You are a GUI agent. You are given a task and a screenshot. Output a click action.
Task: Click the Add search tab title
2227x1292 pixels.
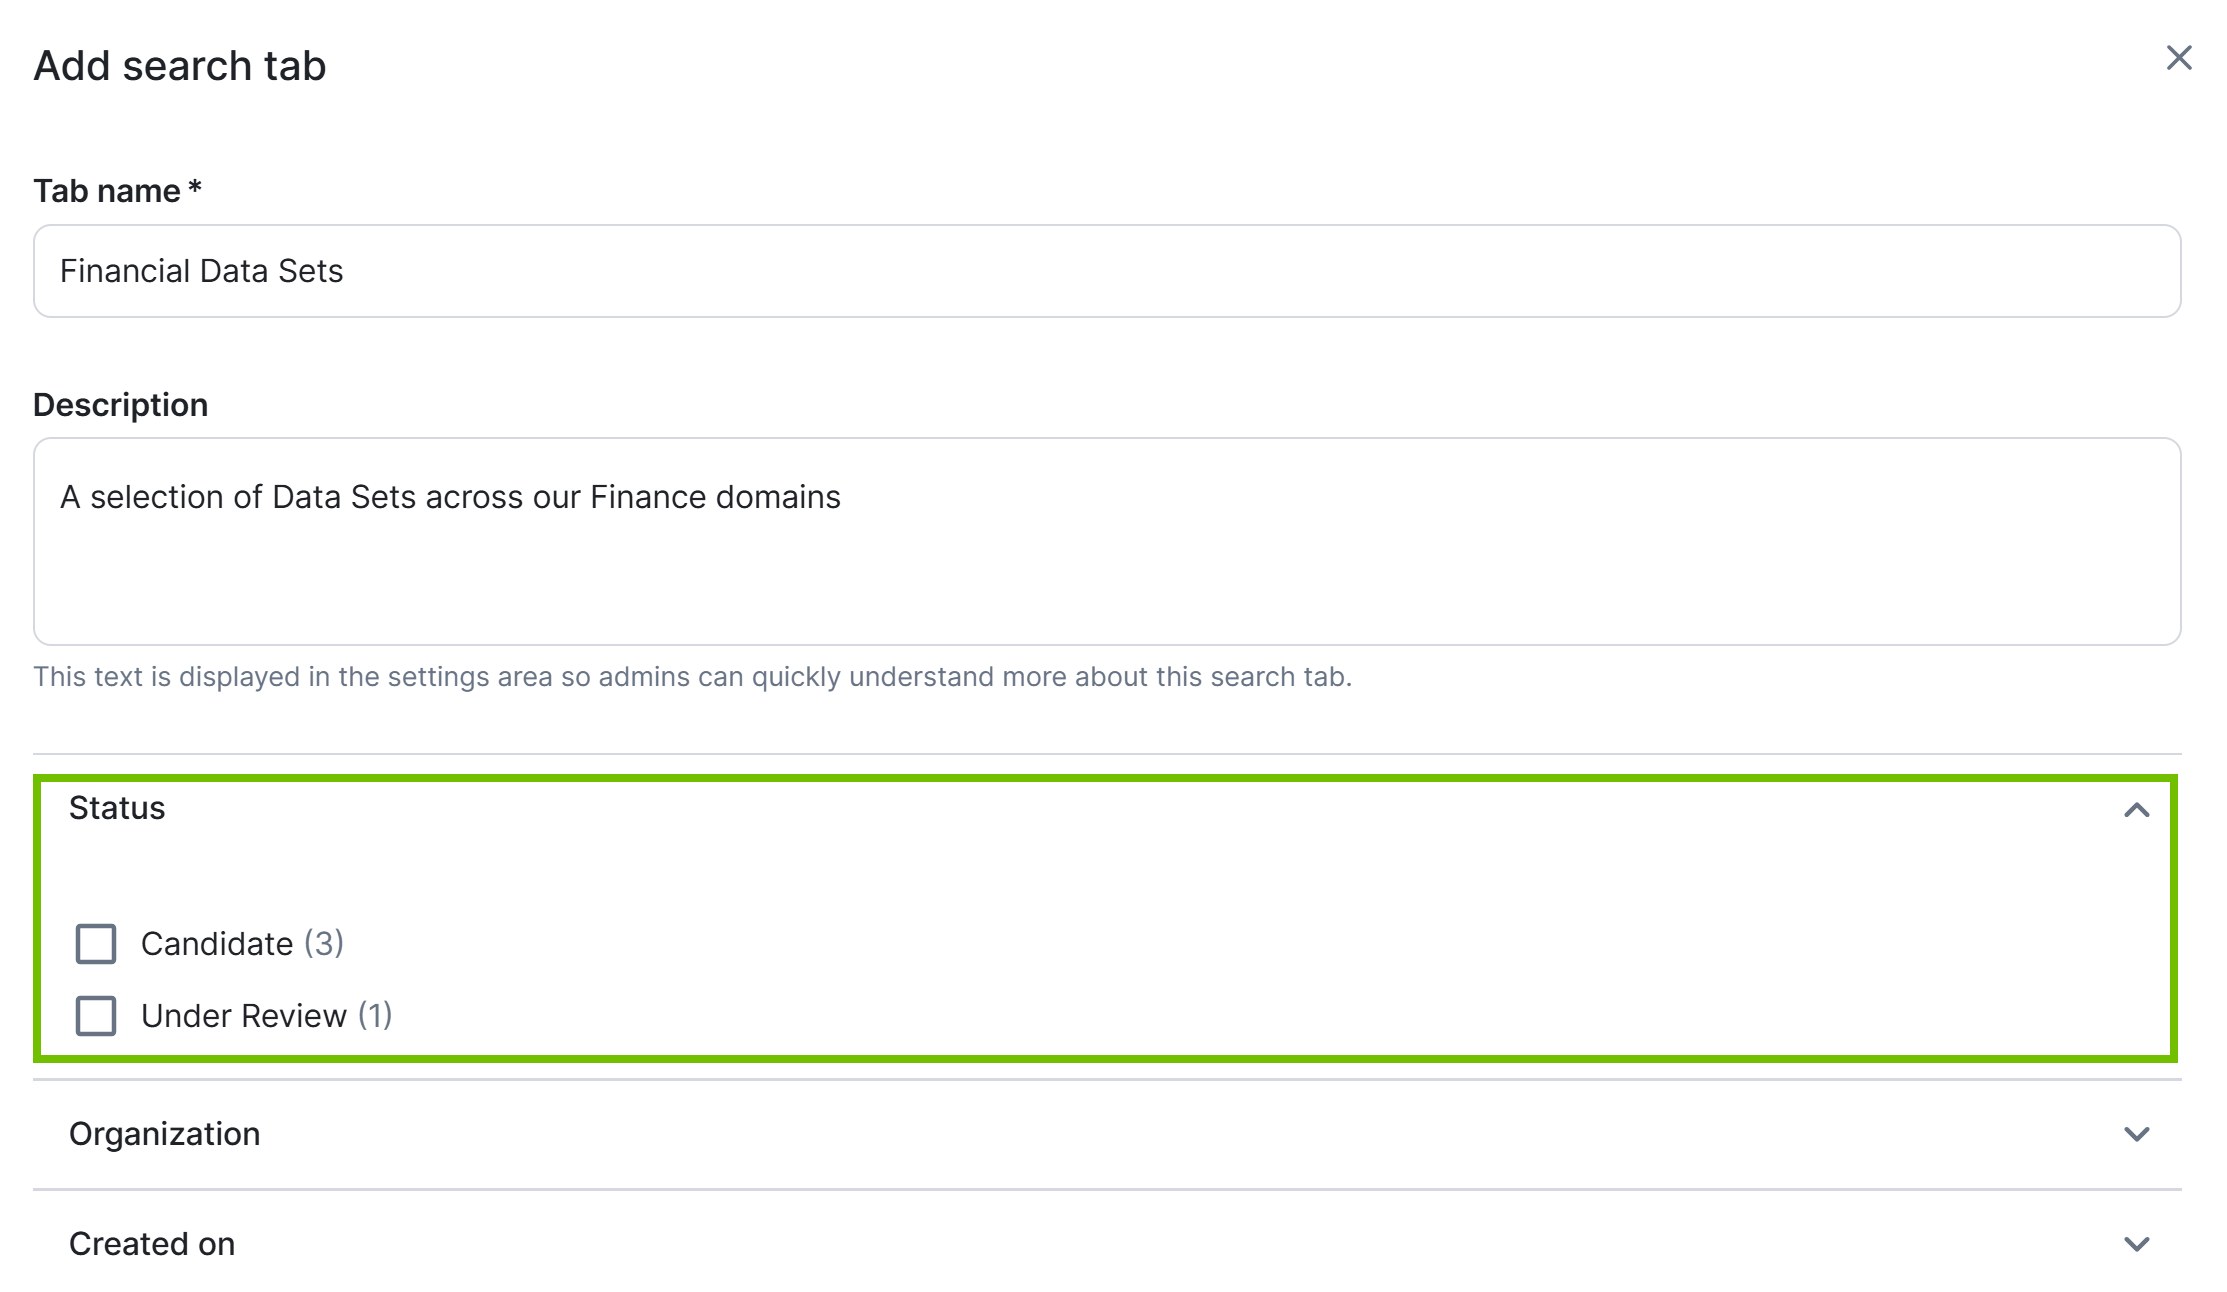[x=179, y=64]
